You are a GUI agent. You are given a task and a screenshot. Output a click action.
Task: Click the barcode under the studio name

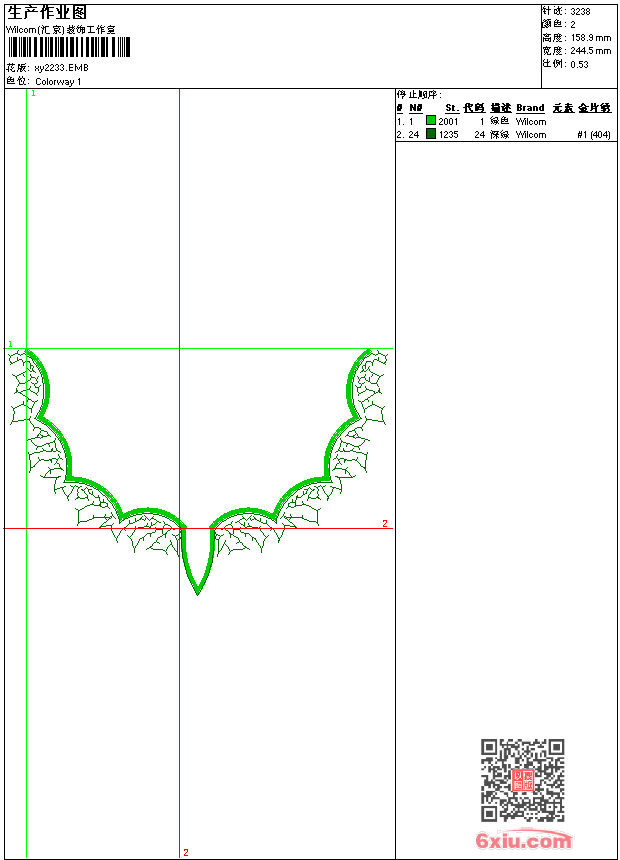pyautogui.click(x=69, y=47)
